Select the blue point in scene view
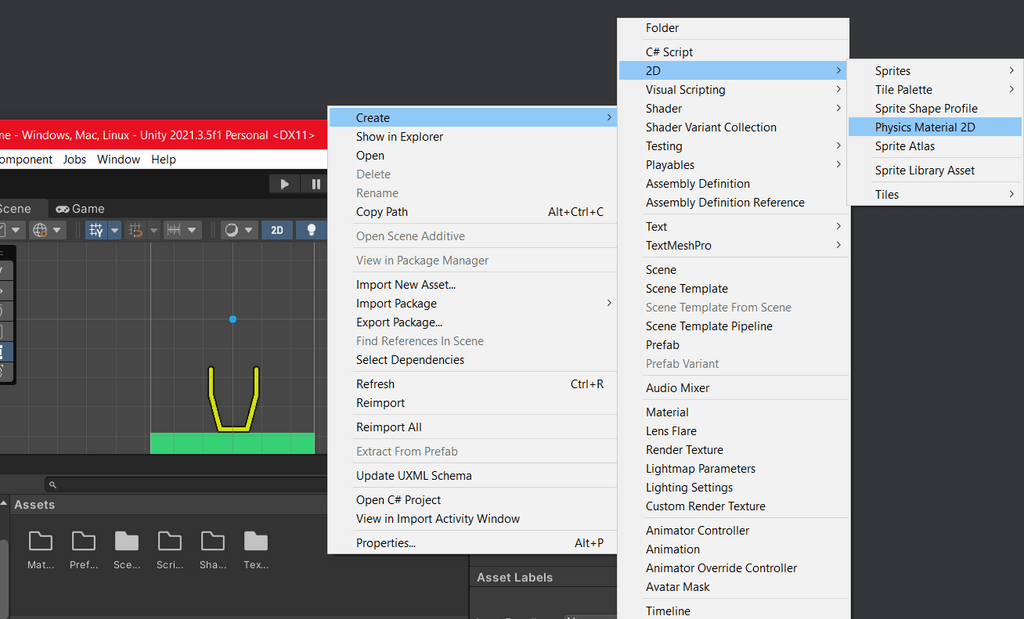The width and height of the screenshot is (1024, 619). click(x=232, y=319)
